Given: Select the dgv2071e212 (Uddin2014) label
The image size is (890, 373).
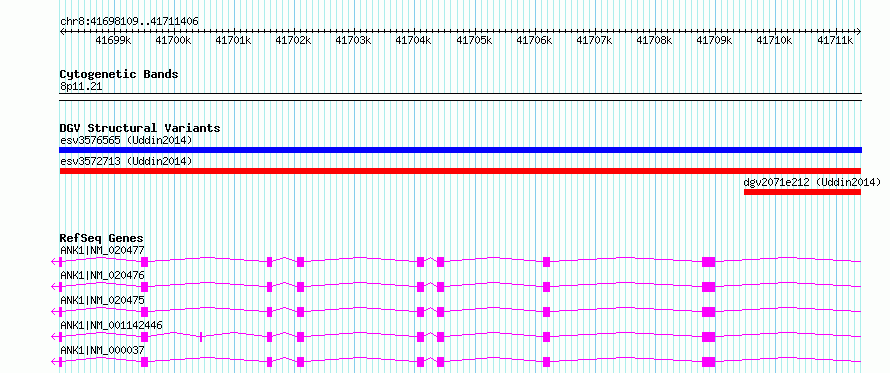Looking at the screenshot, I should click(812, 182).
